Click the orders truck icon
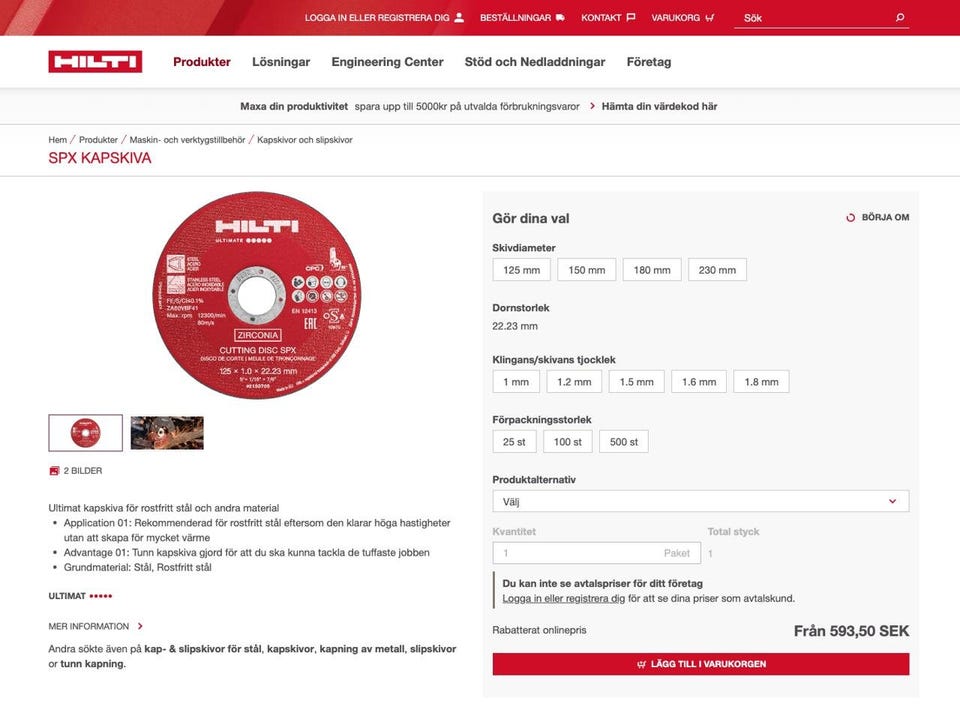The width and height of the screenshot is (960, 707). (x=560, y=18)
